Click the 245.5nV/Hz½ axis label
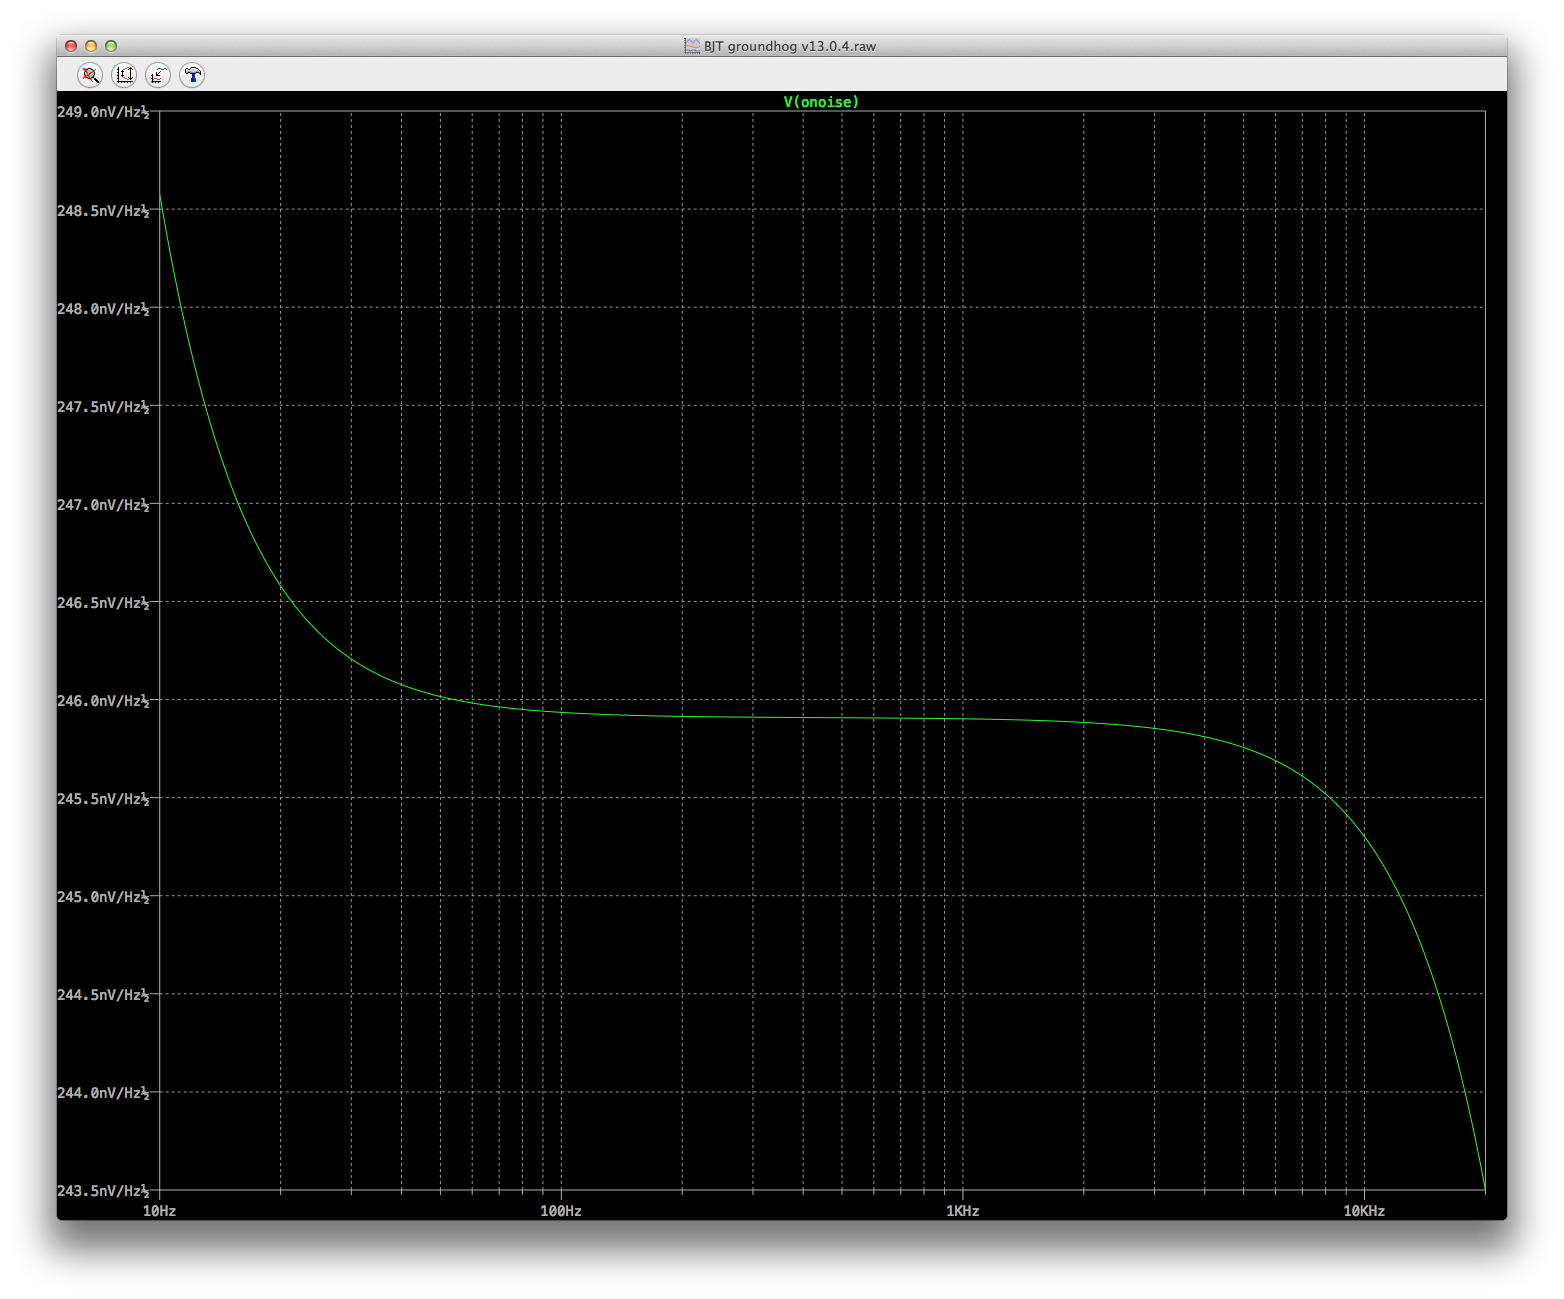 (x=103, y=799)
